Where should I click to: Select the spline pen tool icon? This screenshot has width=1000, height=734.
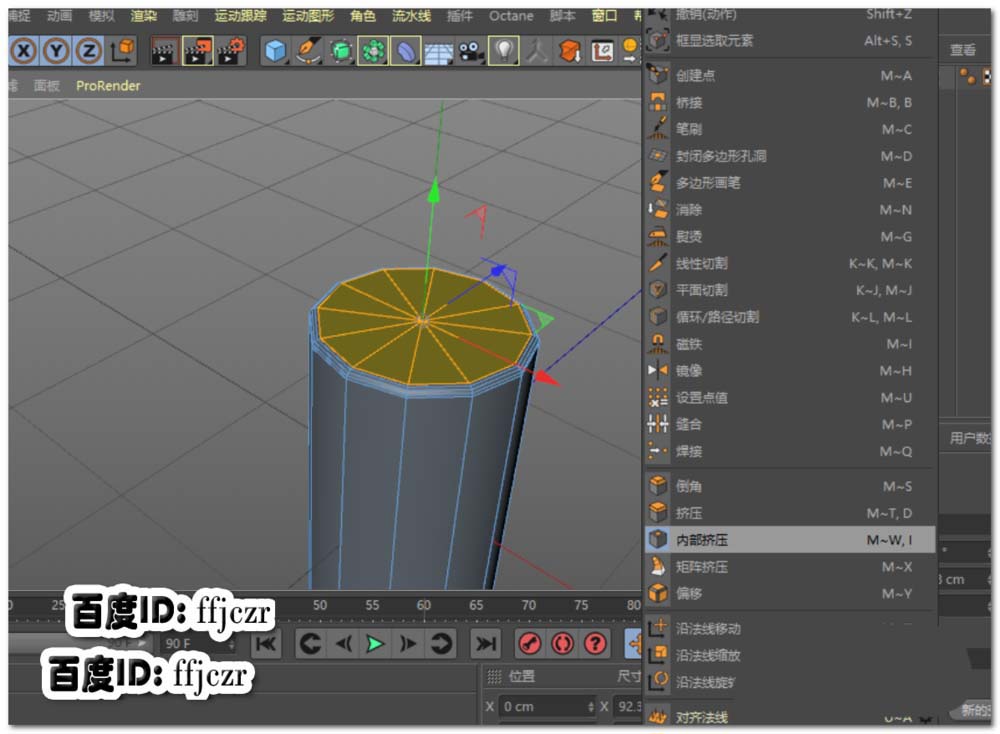coord(309,51)
